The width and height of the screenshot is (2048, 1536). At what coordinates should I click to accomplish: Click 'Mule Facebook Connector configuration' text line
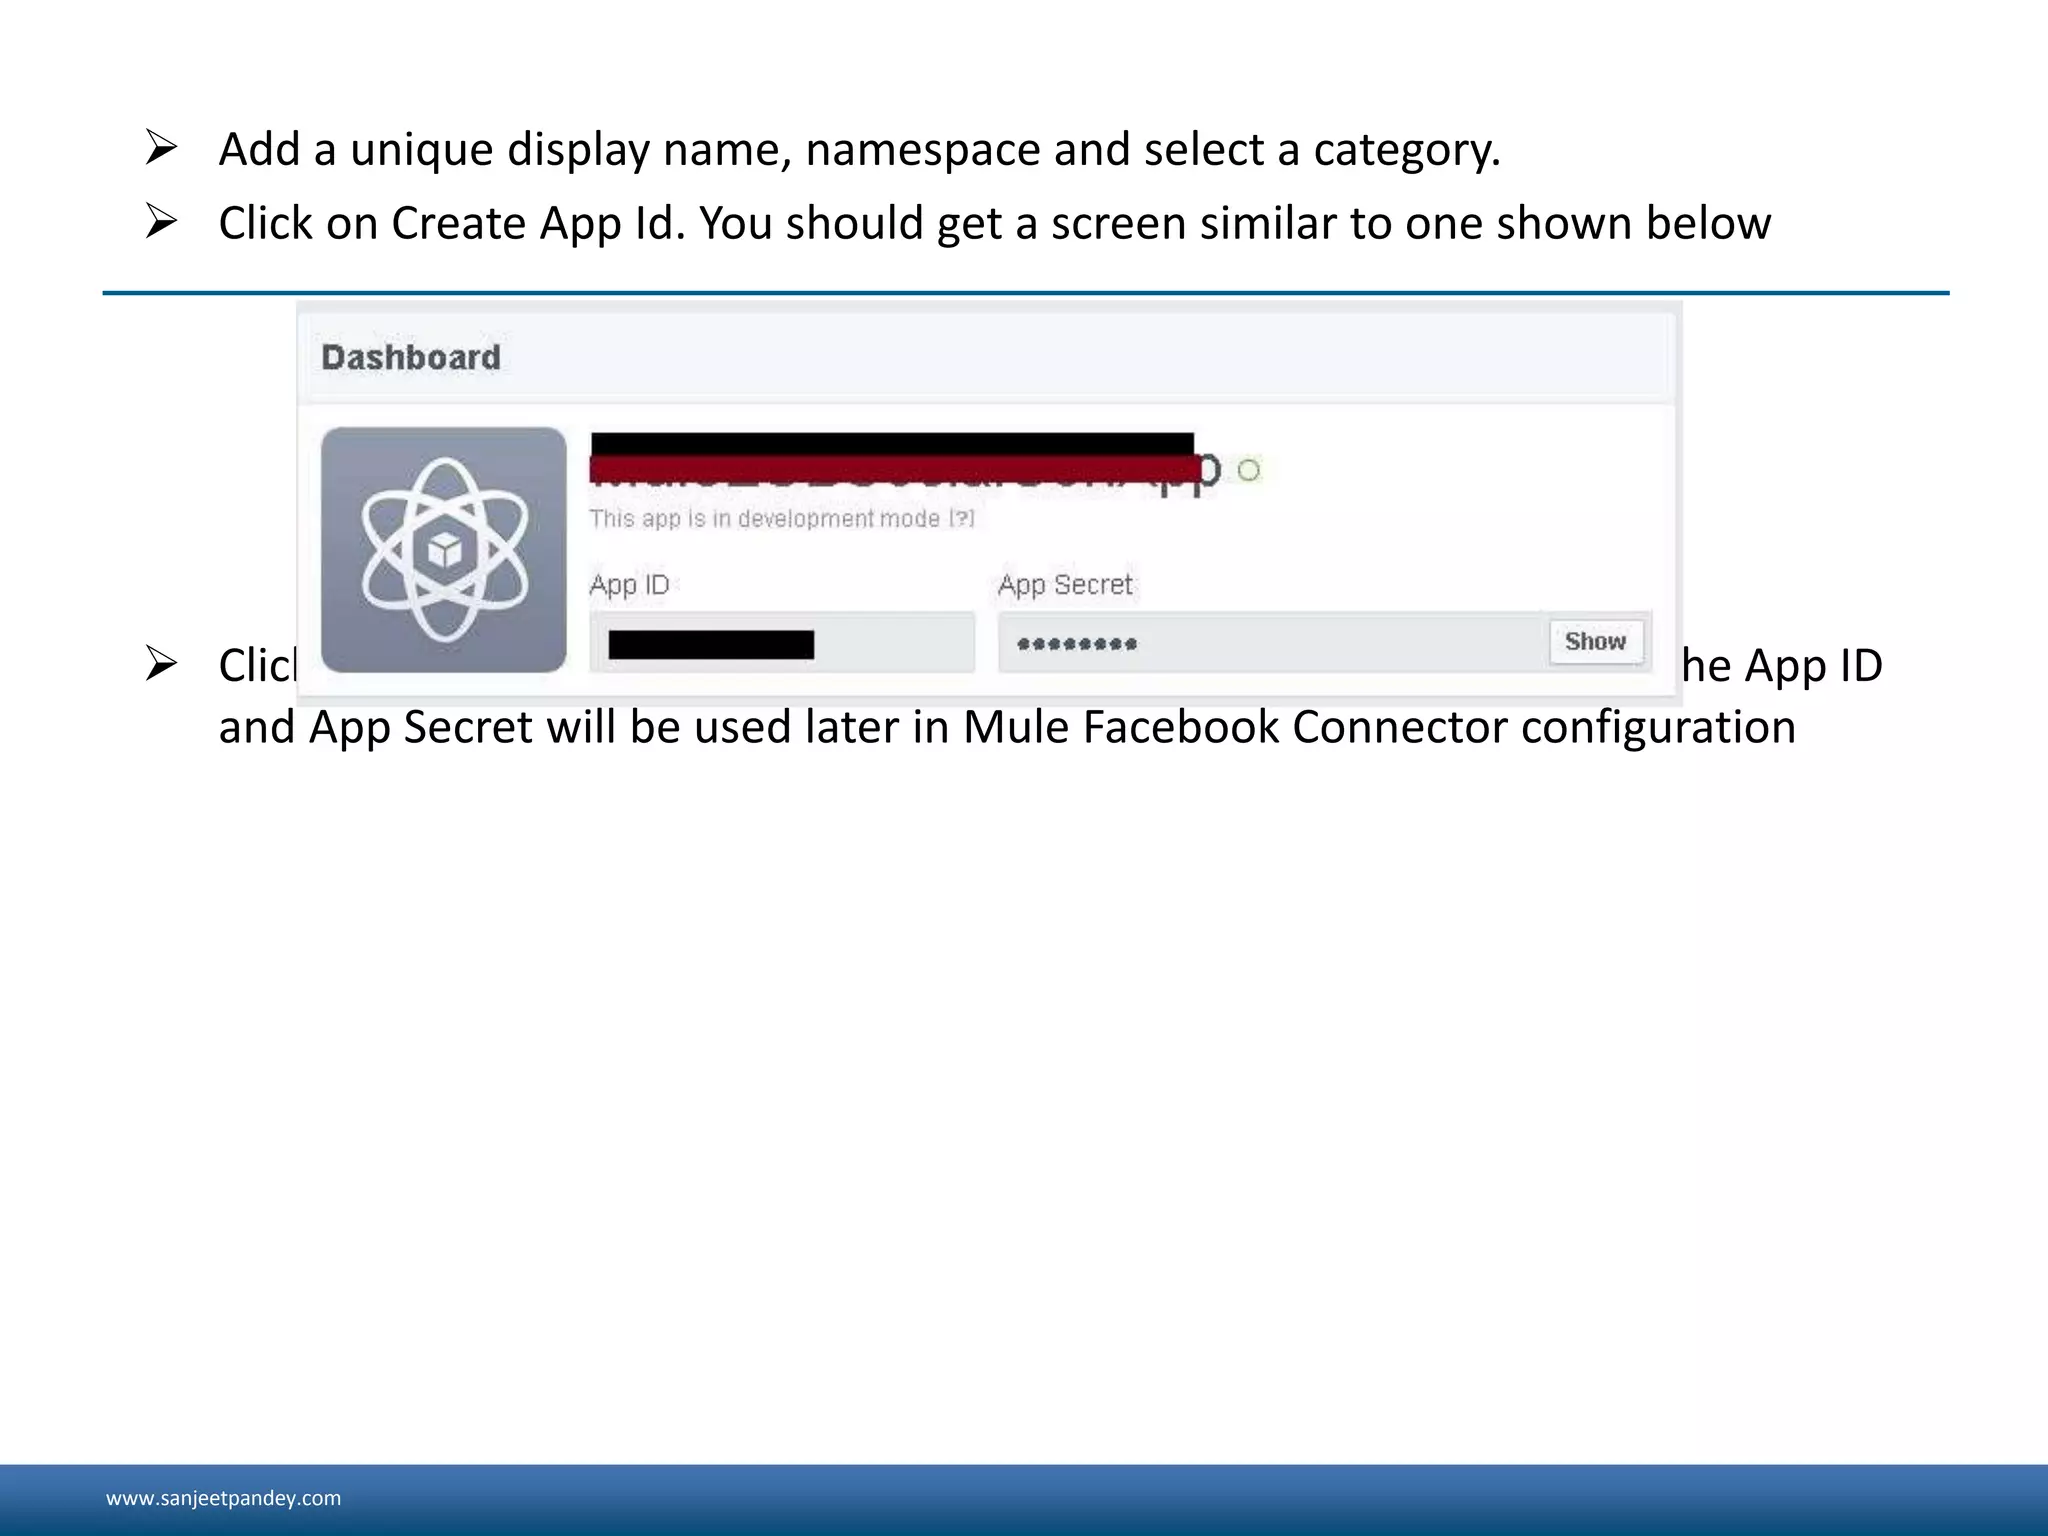[1007, 726]
